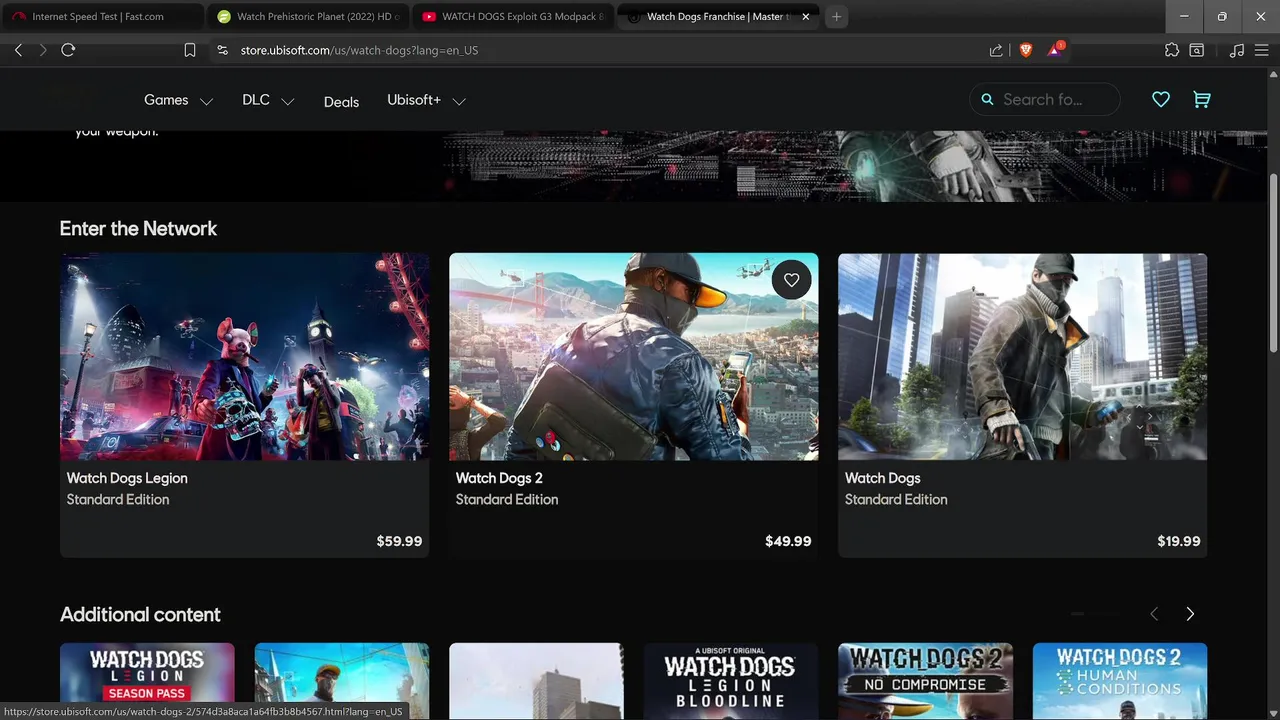Click the page vertical scrollbar thumb
Image resolution: width=1280 pixels, height=720 pixels.
coord(1273,262)
